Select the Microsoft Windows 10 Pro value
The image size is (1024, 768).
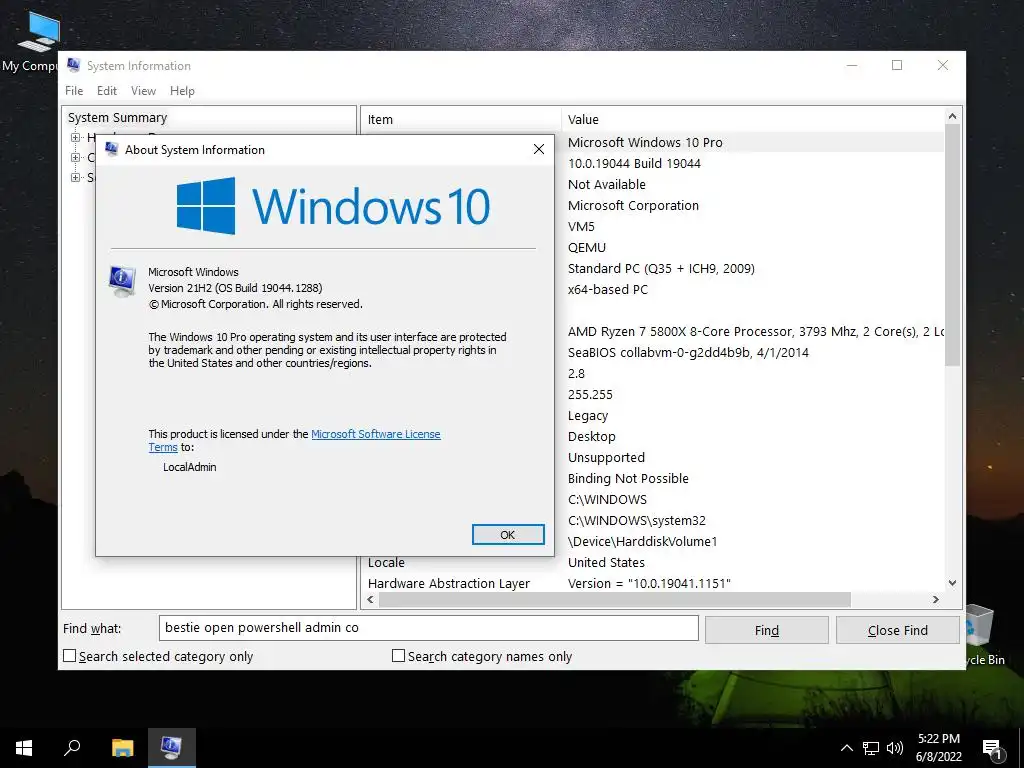click(x=645, y=142)
